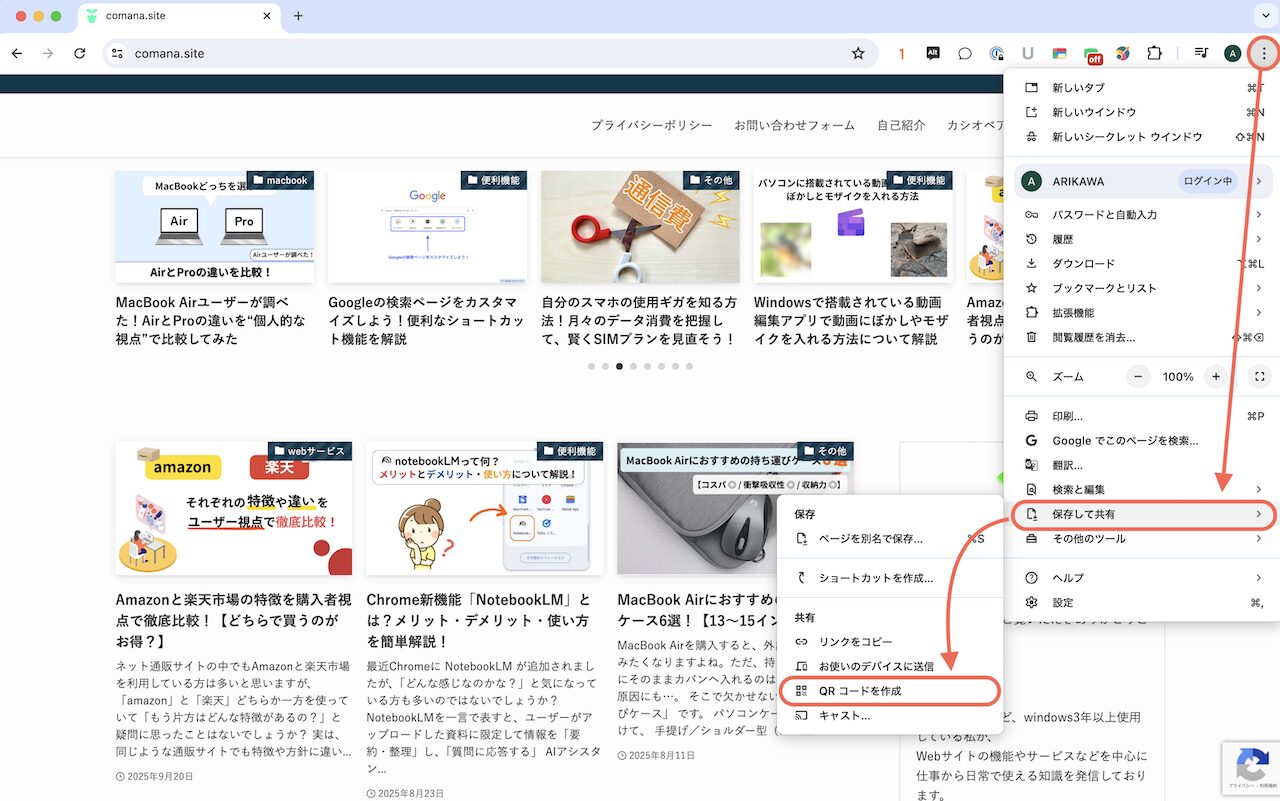This screenshot has height=801, width=1280.
Task: Open the プライバシーポリシー navigation link
Action: click(x=651, y=125)
